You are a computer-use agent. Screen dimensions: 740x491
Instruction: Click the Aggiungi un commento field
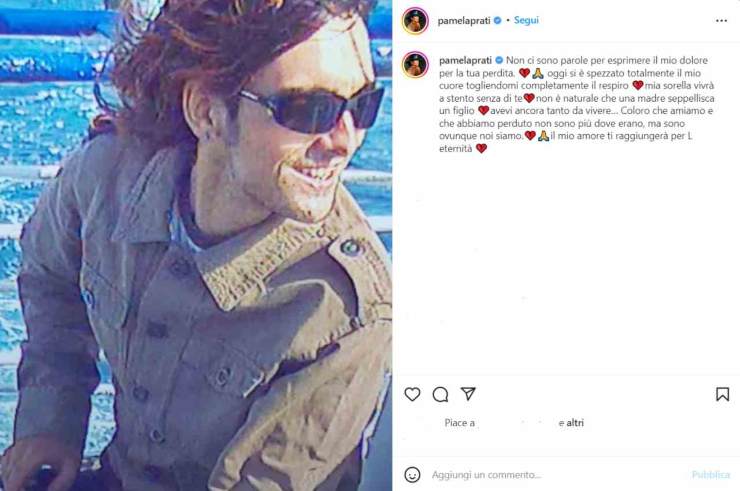click(557, 474)
